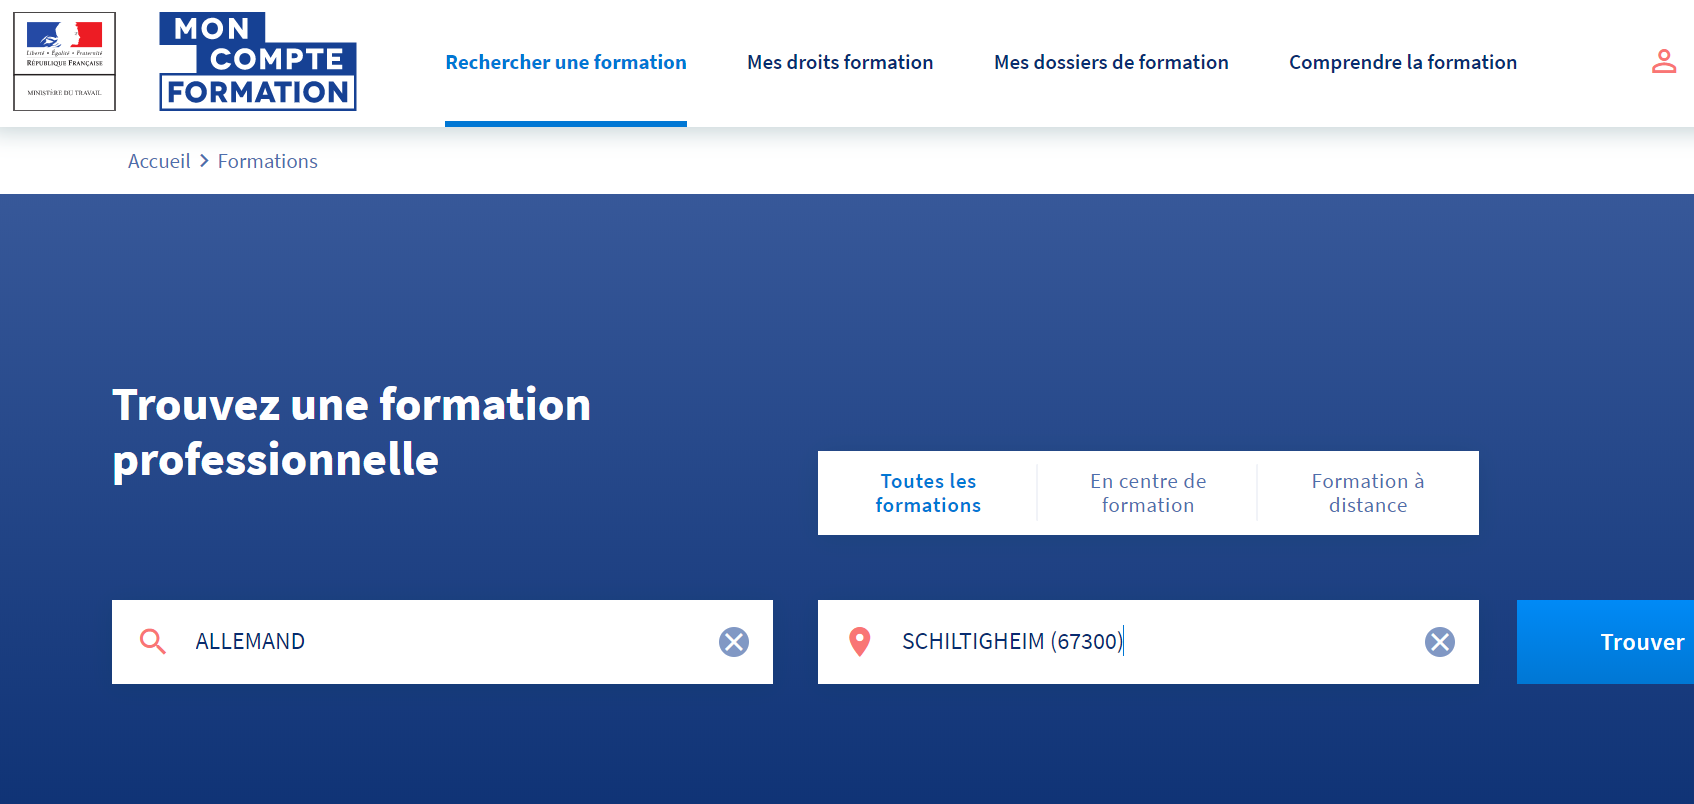Viewport: 1694px width, 804px height.
Task: Click the République Française ministry logo
Action: 64,61
